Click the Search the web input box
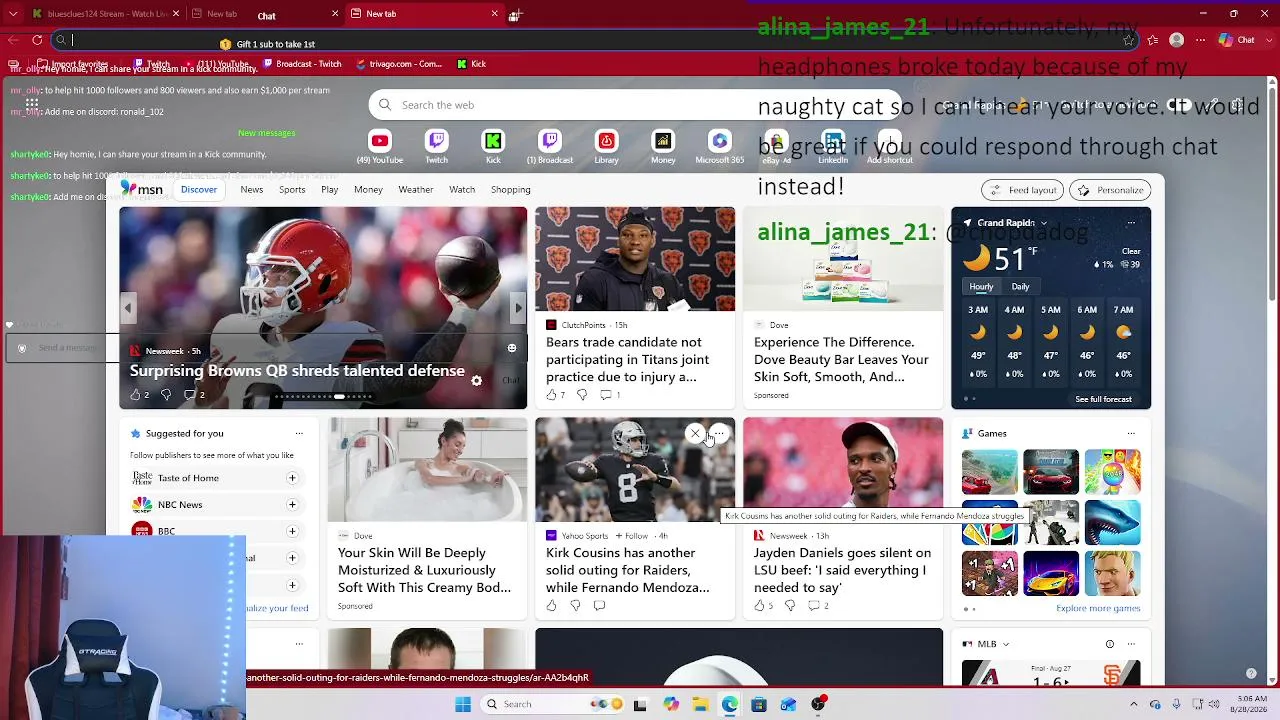 pos(633,105)
